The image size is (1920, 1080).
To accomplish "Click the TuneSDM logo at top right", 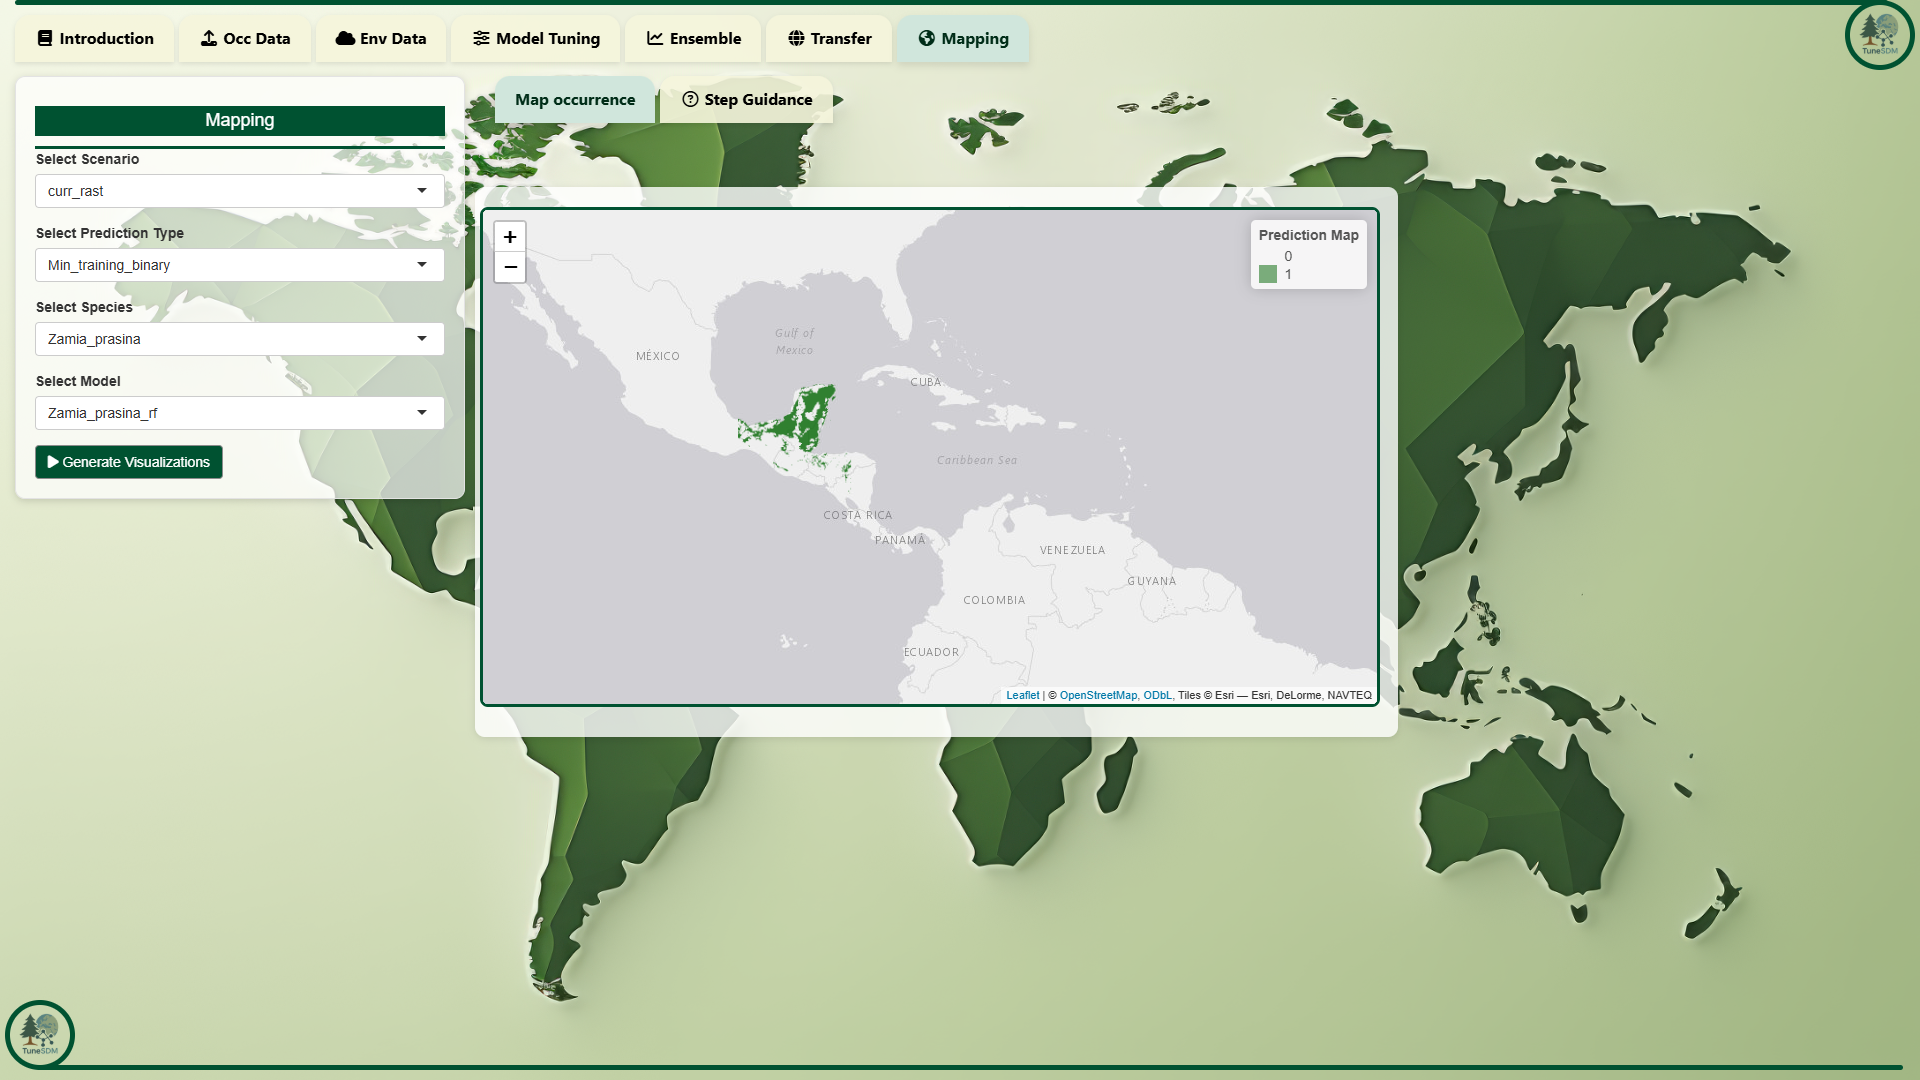I will point(1879,35).
